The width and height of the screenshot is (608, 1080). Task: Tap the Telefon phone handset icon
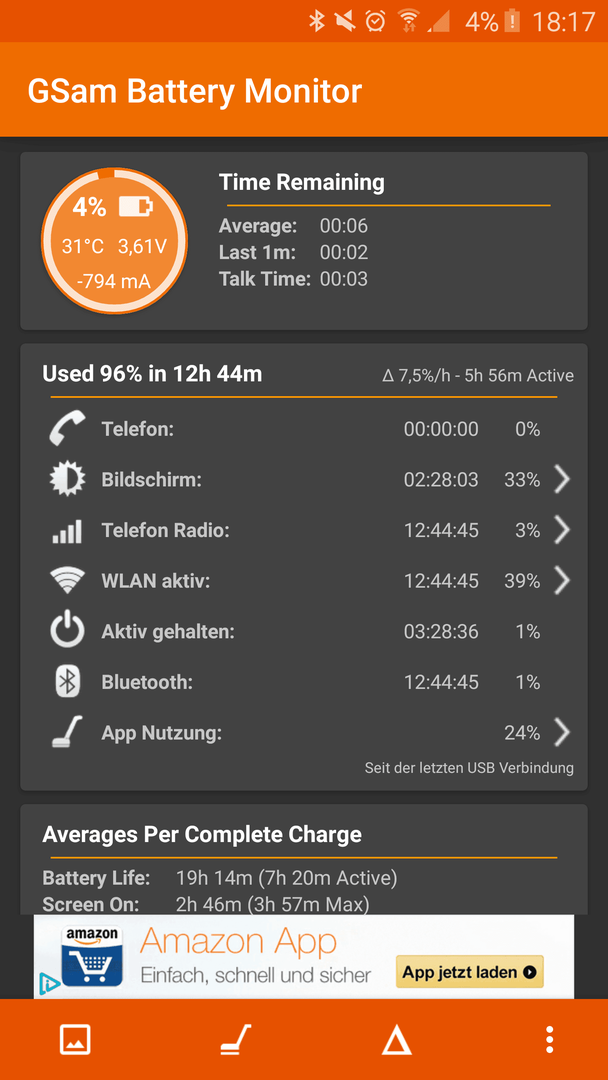tap(67, 428)
